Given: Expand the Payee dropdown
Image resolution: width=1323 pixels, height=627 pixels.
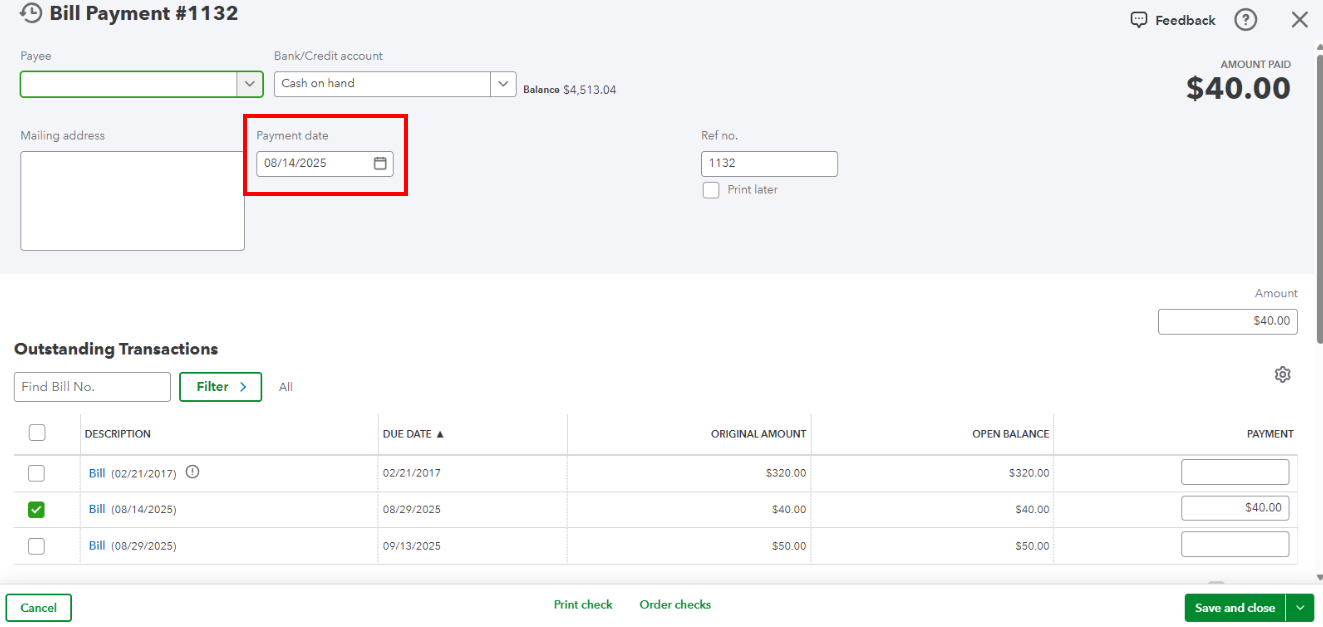Looking at the screenshot, I should [250, 84].
